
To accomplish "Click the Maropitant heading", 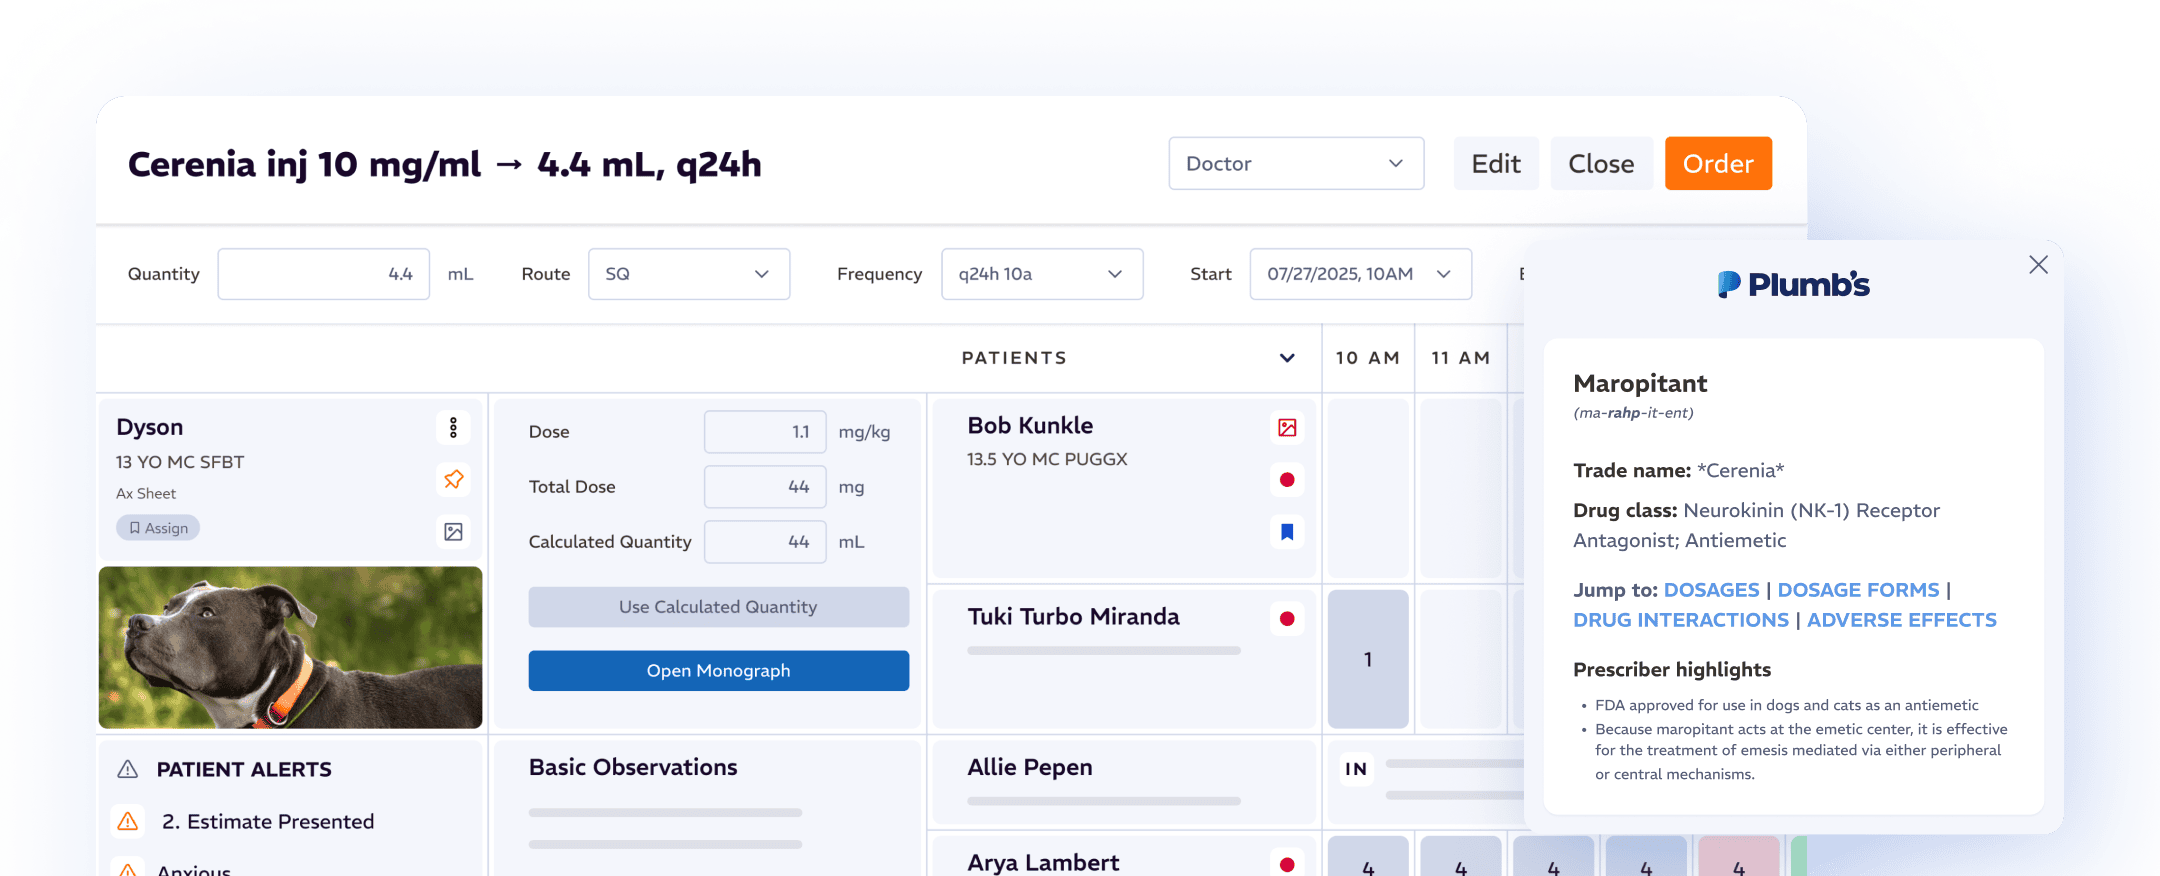I will [x=1640, y=384].
